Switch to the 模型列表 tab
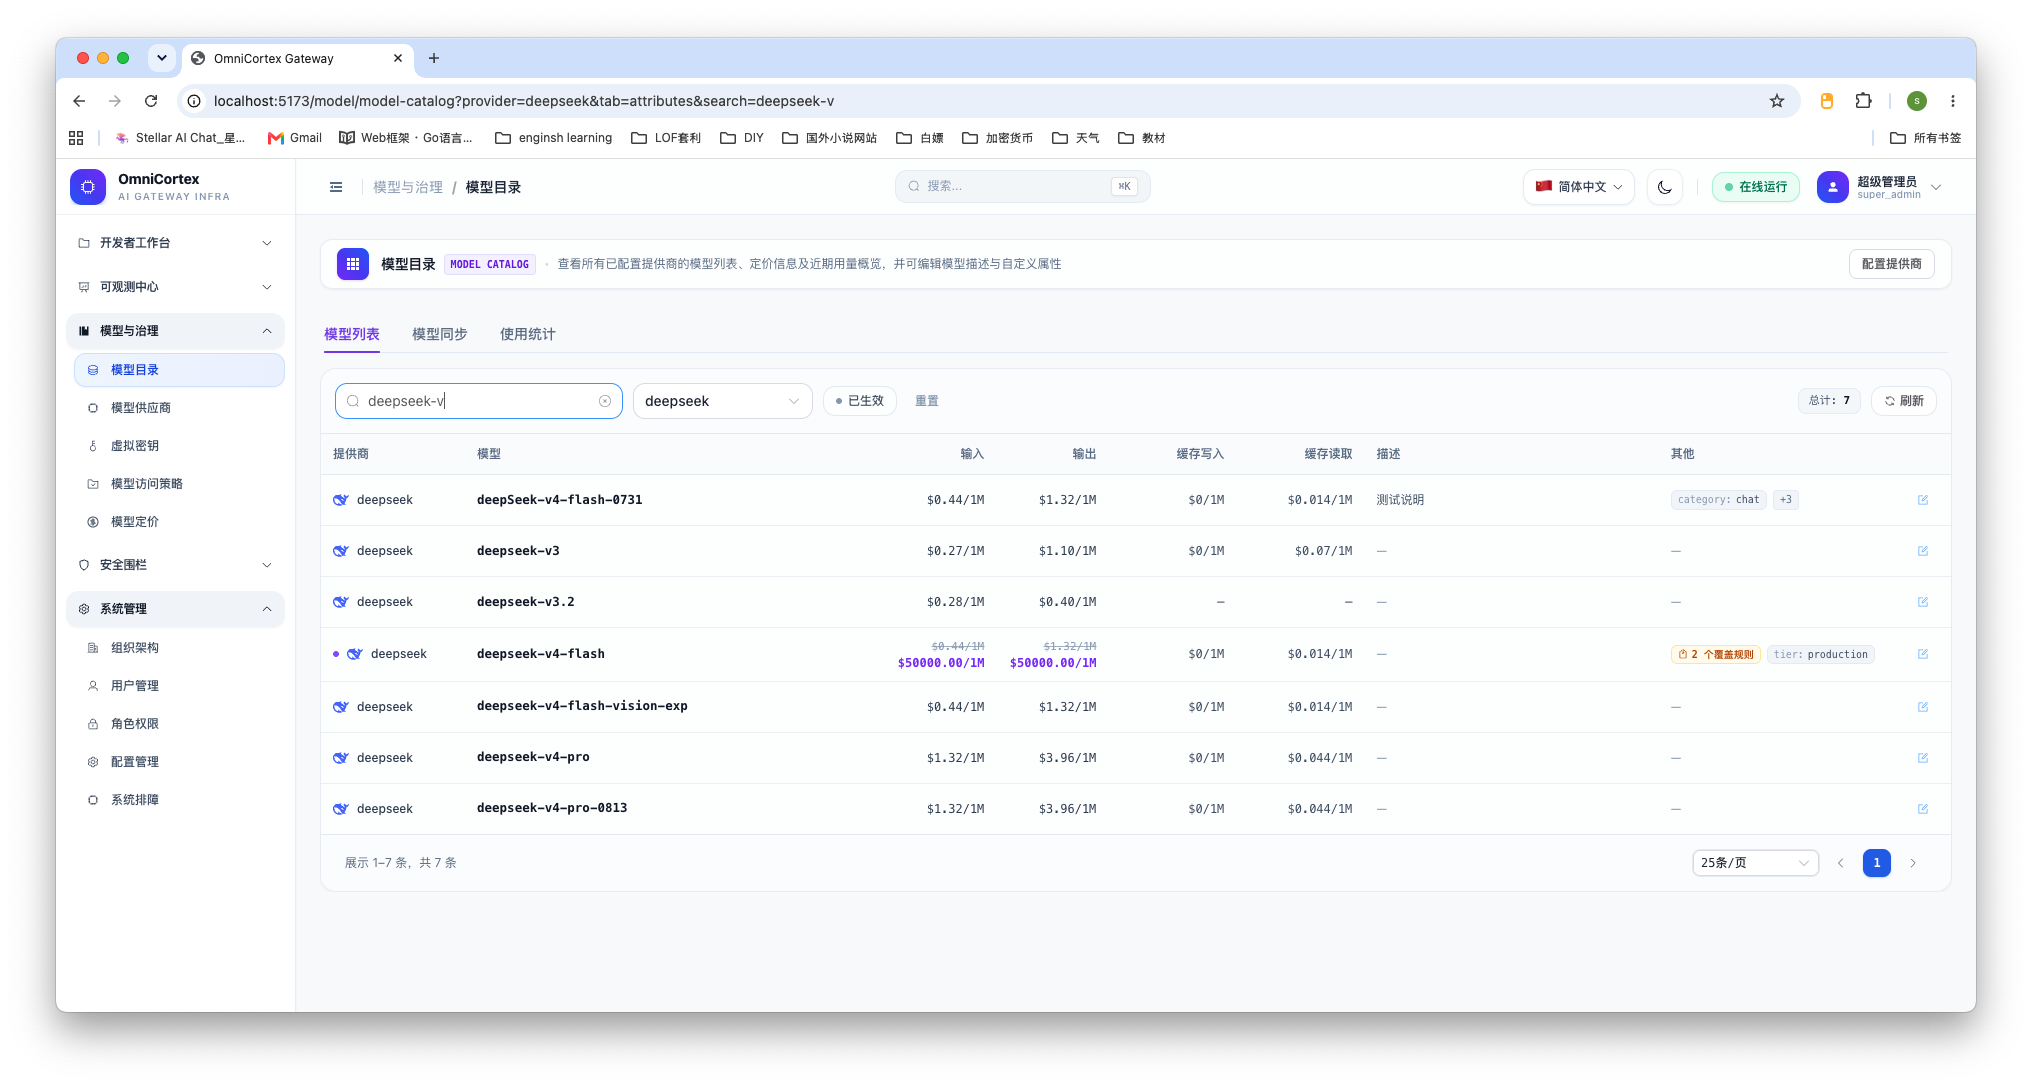Viewport: 2032px width, 1086px height. [x=352, y=334]
